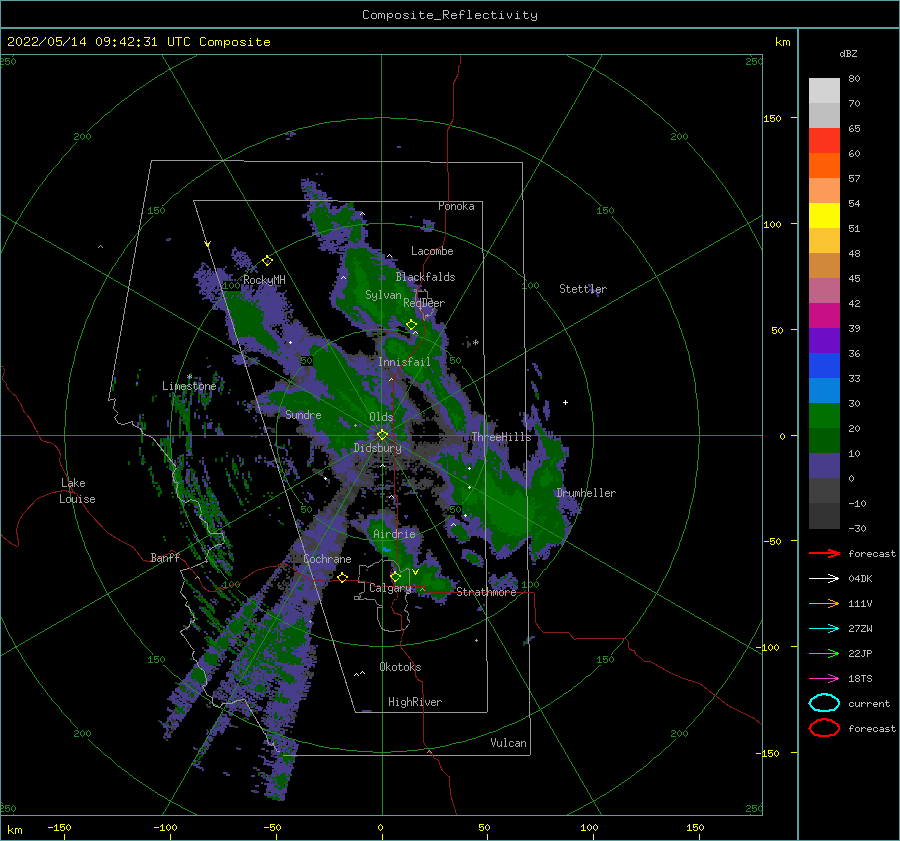Click the '18TS' legend label
900x841 pixels.
click(x=860, y=679)
